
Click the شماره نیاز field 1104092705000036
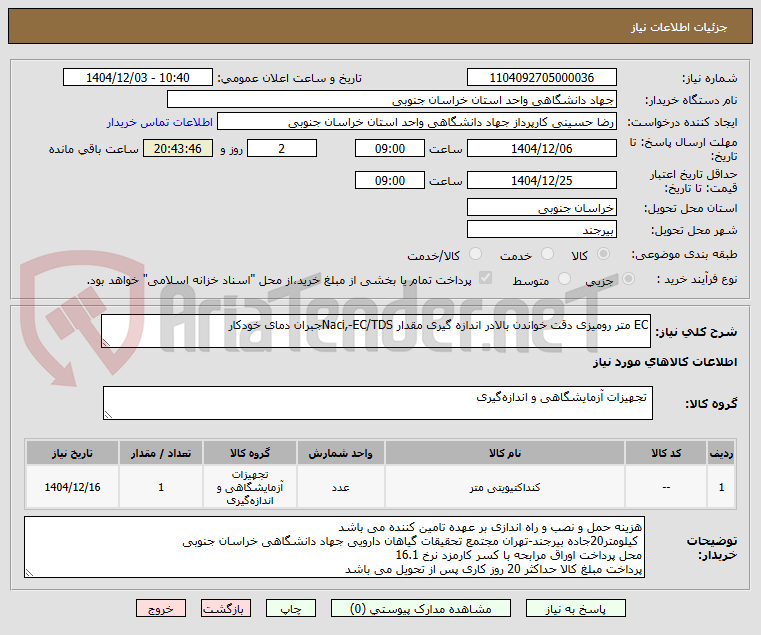[x=542, y=78]
